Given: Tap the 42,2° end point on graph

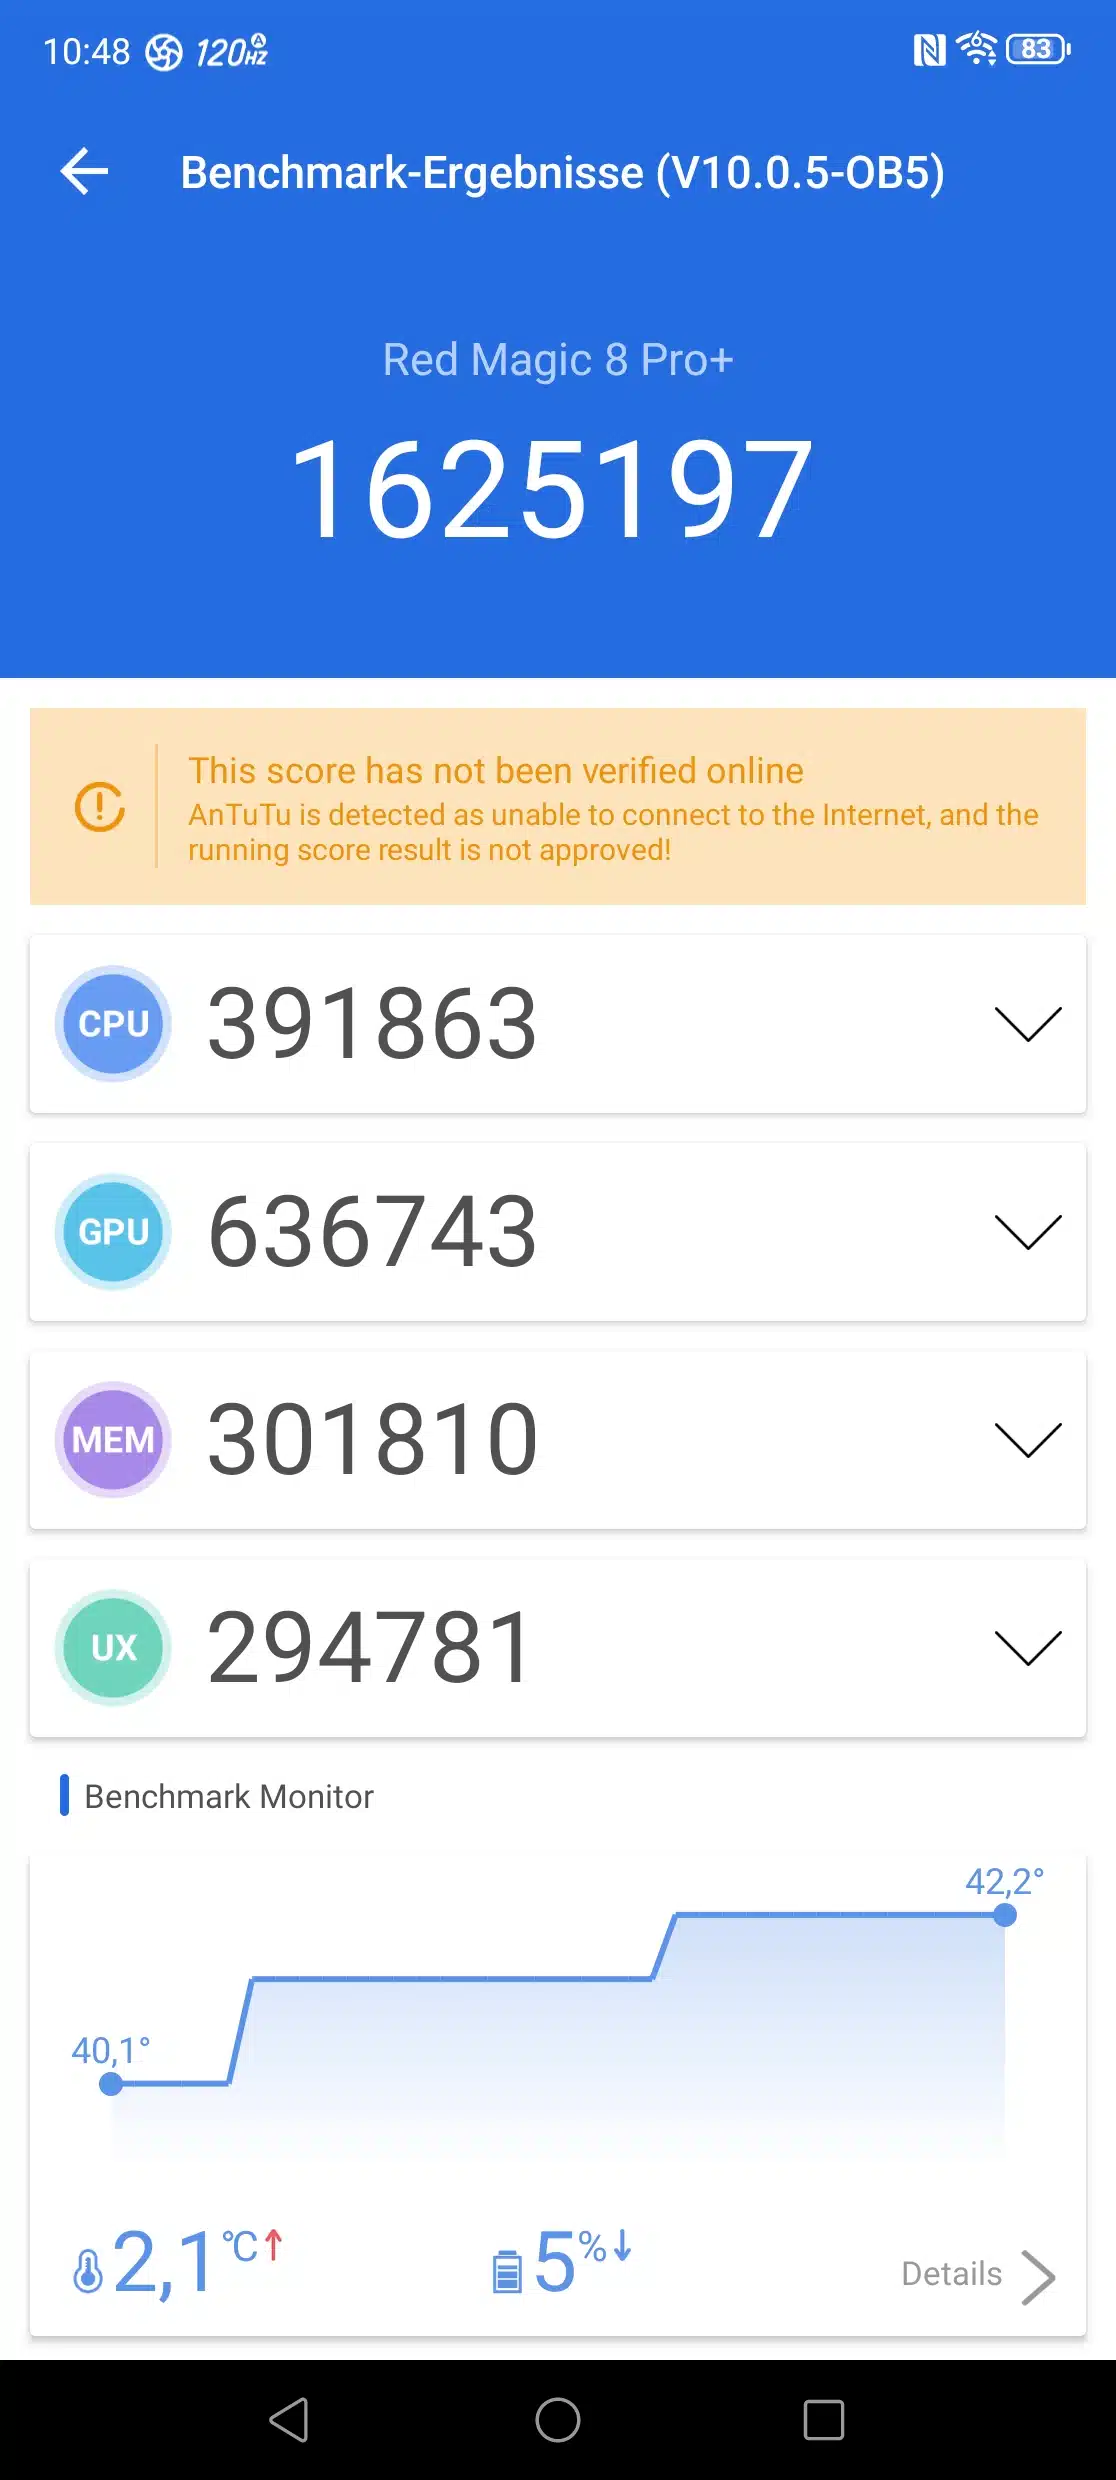Looking at the screenshot, I should (x=1005, y=1915).
